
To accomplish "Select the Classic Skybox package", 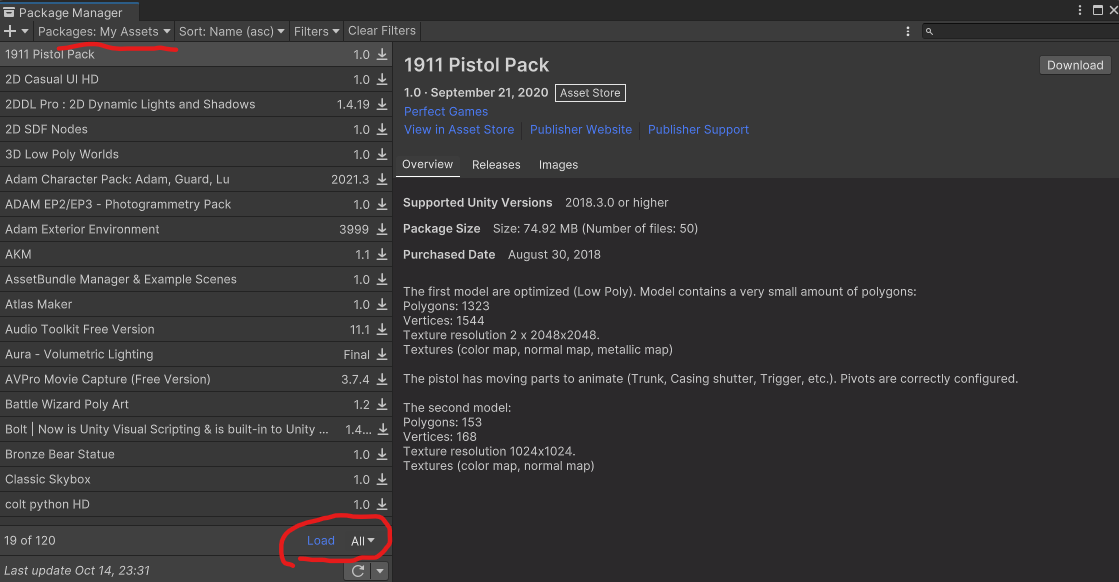I will click(196, 479).
